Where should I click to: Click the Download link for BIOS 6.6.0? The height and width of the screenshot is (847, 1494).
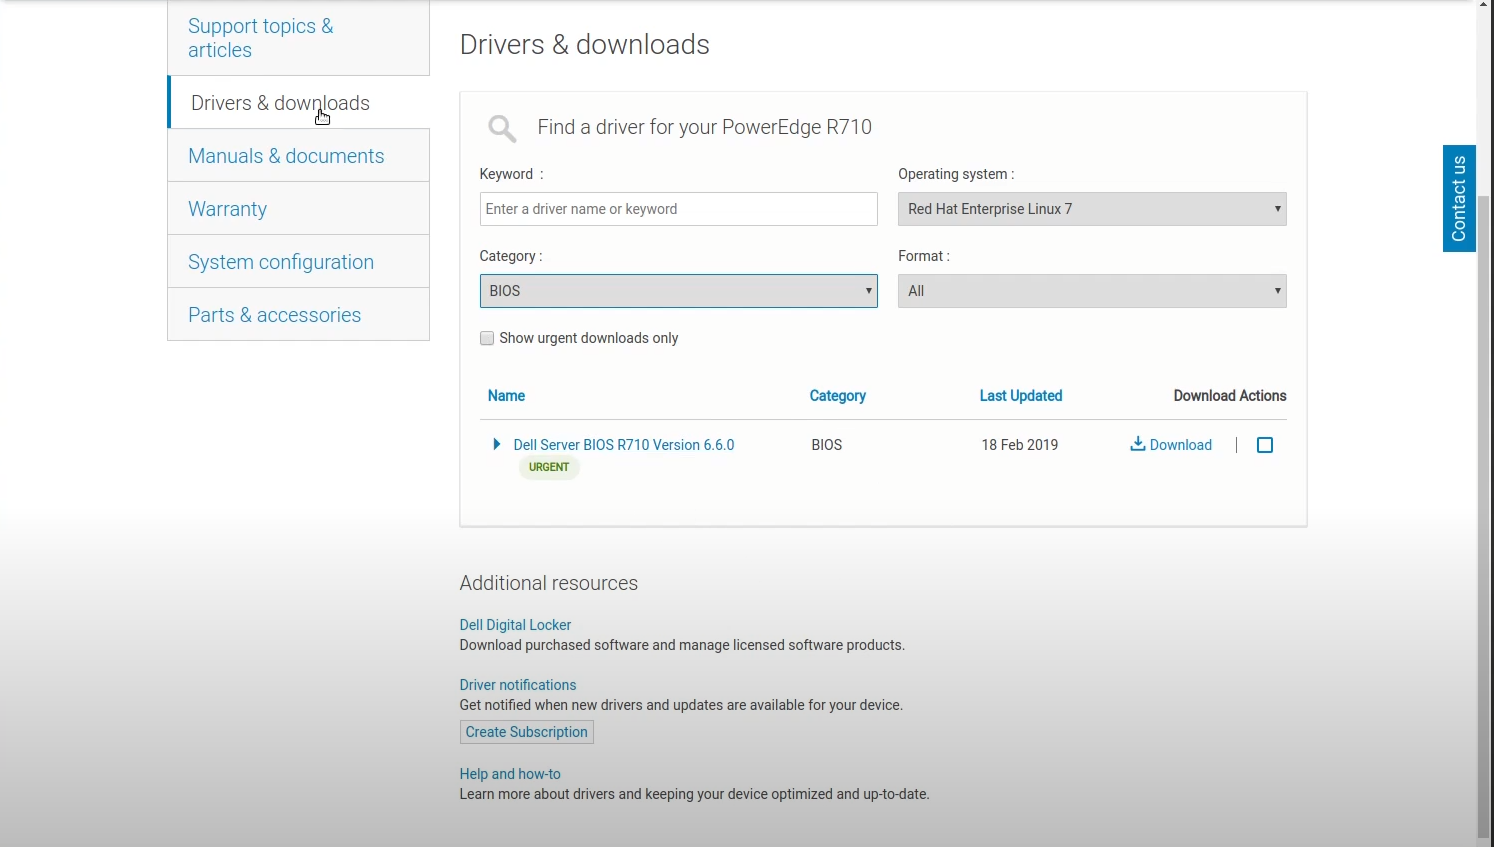coord(1180,445)
